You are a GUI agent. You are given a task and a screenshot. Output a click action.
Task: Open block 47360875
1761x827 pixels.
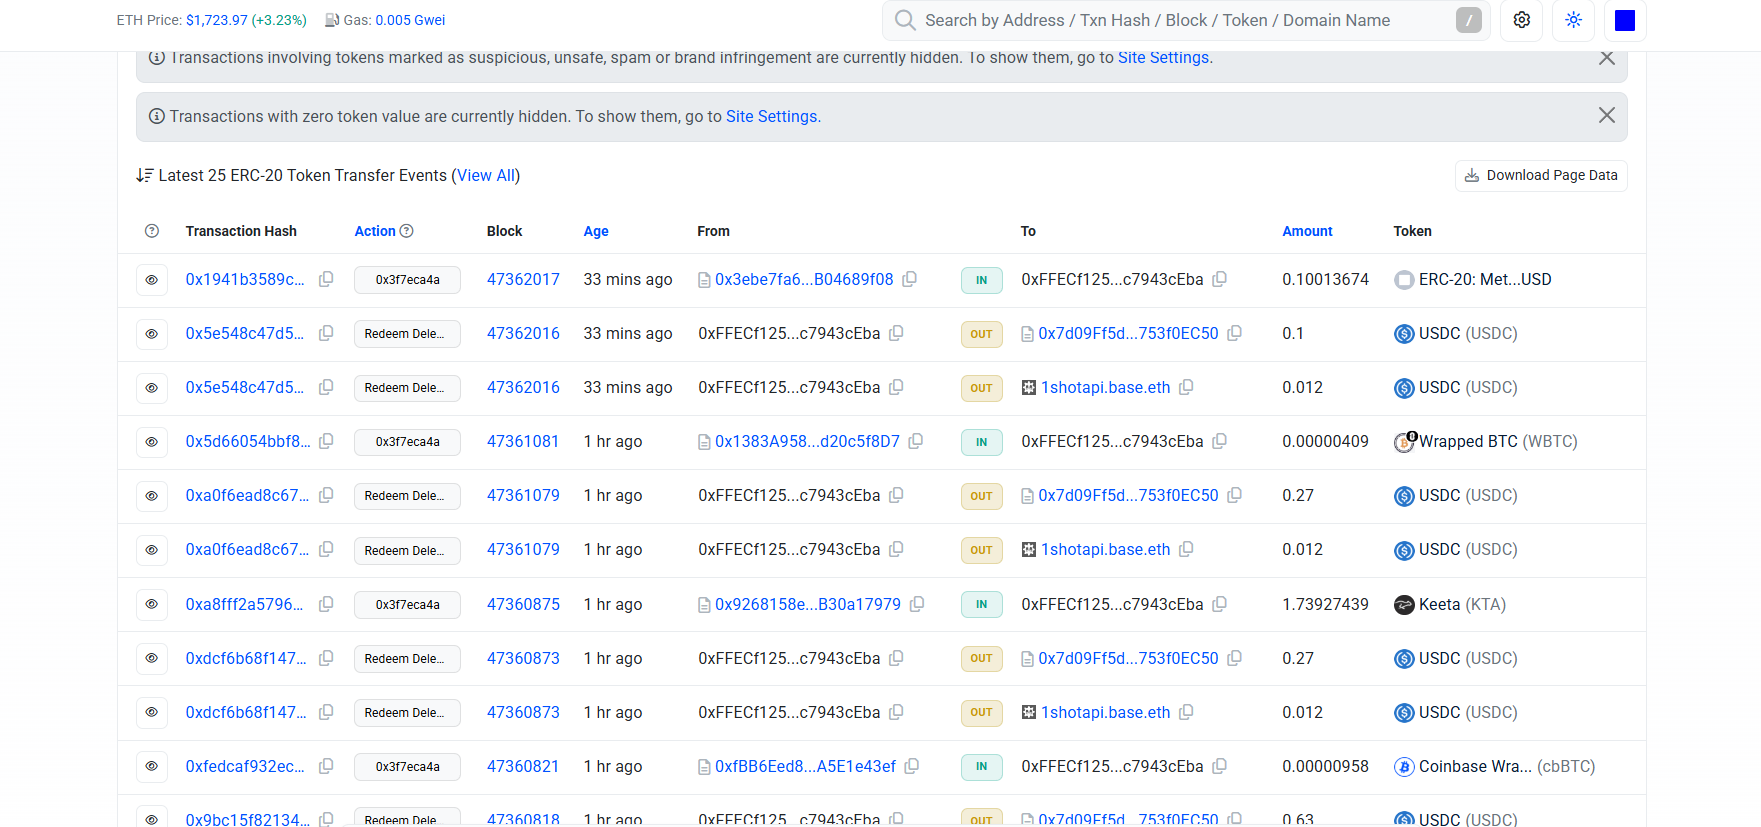tap(523, 605)
